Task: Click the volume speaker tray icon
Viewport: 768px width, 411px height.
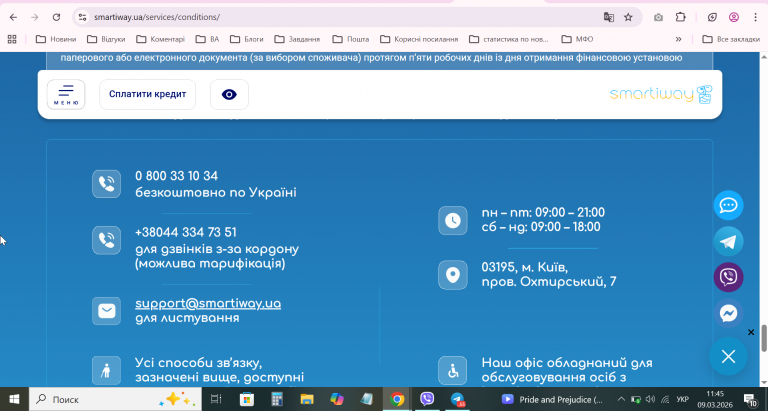Action: [650, 399]
